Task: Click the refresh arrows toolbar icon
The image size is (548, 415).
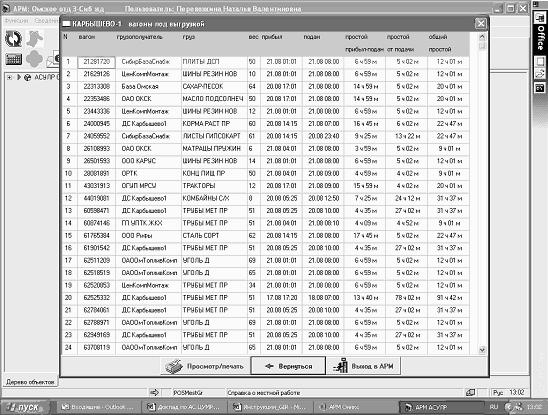Action: click(x=14, y=38)
